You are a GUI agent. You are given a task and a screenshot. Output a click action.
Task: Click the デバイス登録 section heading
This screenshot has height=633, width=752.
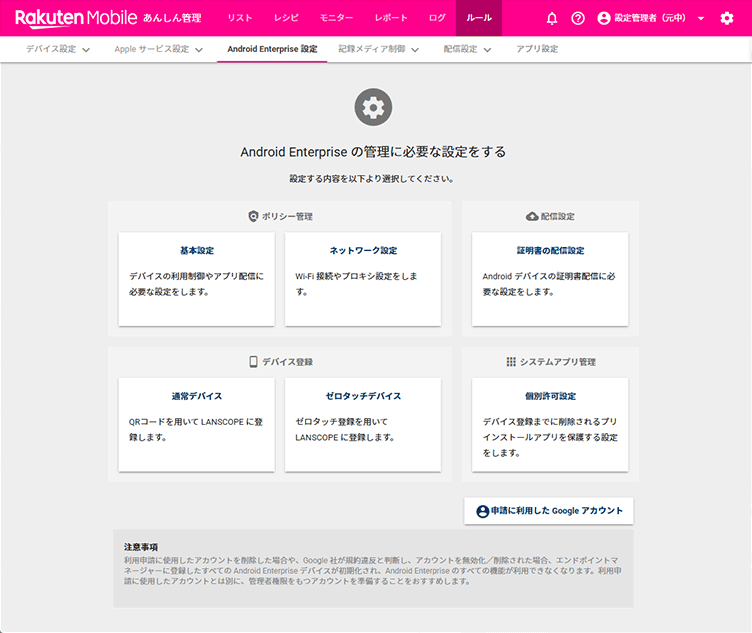click(287, 362)
